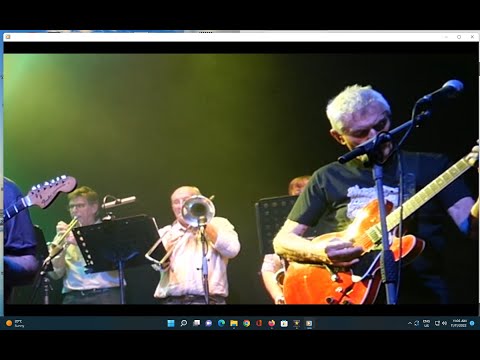
Task: Open the Office app on the taskbar
Action: point(259,323)
